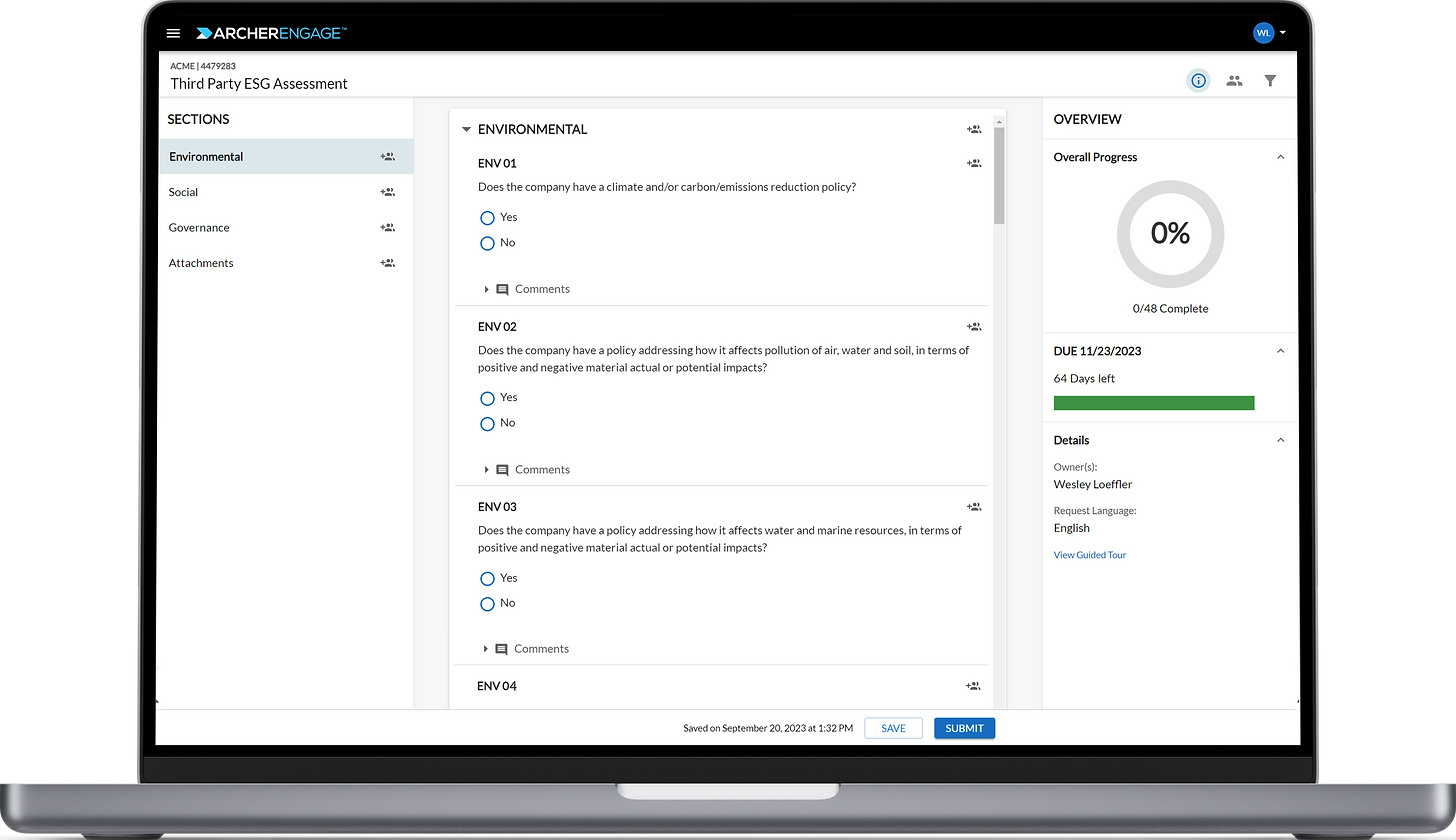This screenshot has height=840, width=1456.
Task: Click the owner name 'Wesley Loeffler'
Action: click(x=1093, y=485)
